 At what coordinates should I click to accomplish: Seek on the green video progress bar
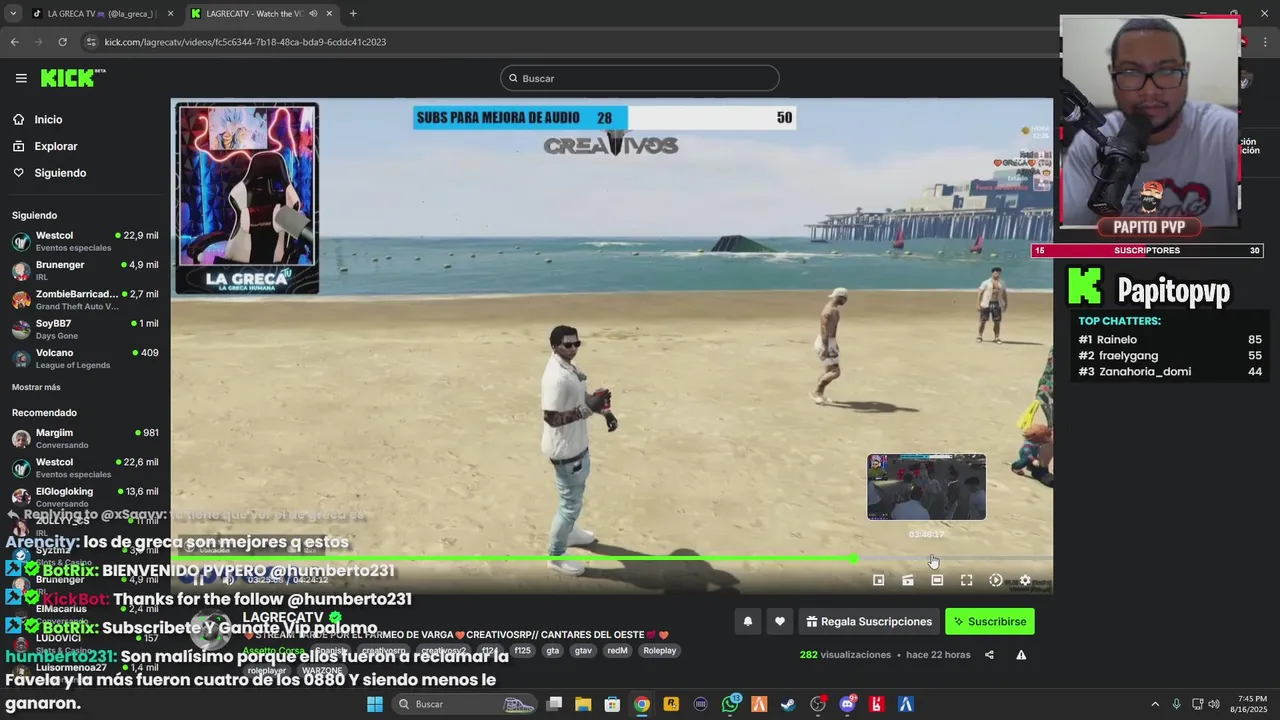pos(612,558)
